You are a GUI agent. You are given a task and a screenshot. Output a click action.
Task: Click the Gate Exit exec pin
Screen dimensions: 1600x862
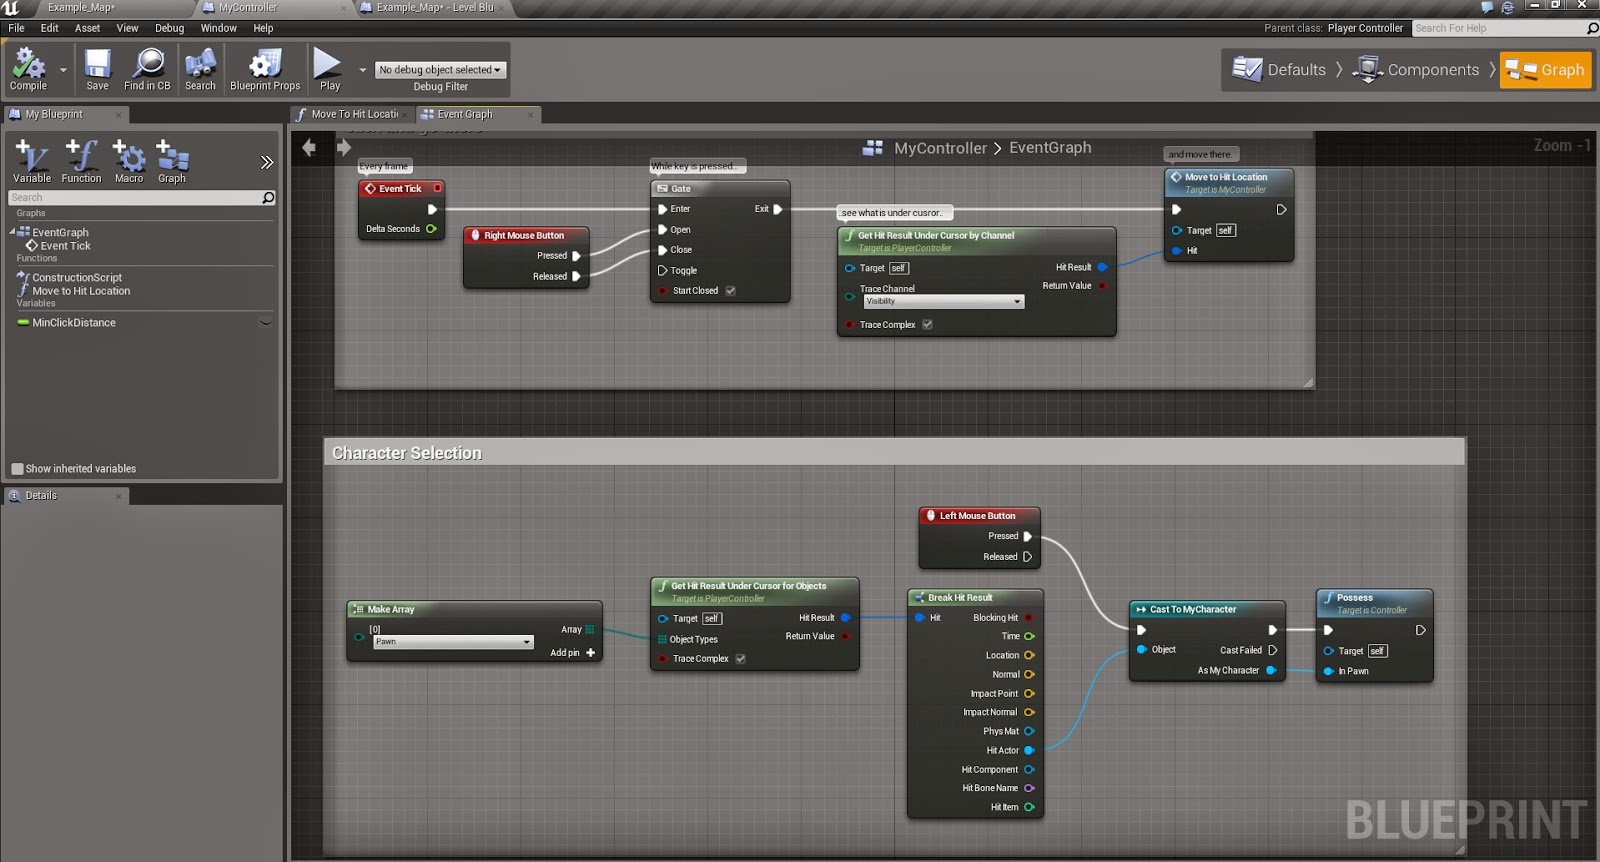pos(778,209)
